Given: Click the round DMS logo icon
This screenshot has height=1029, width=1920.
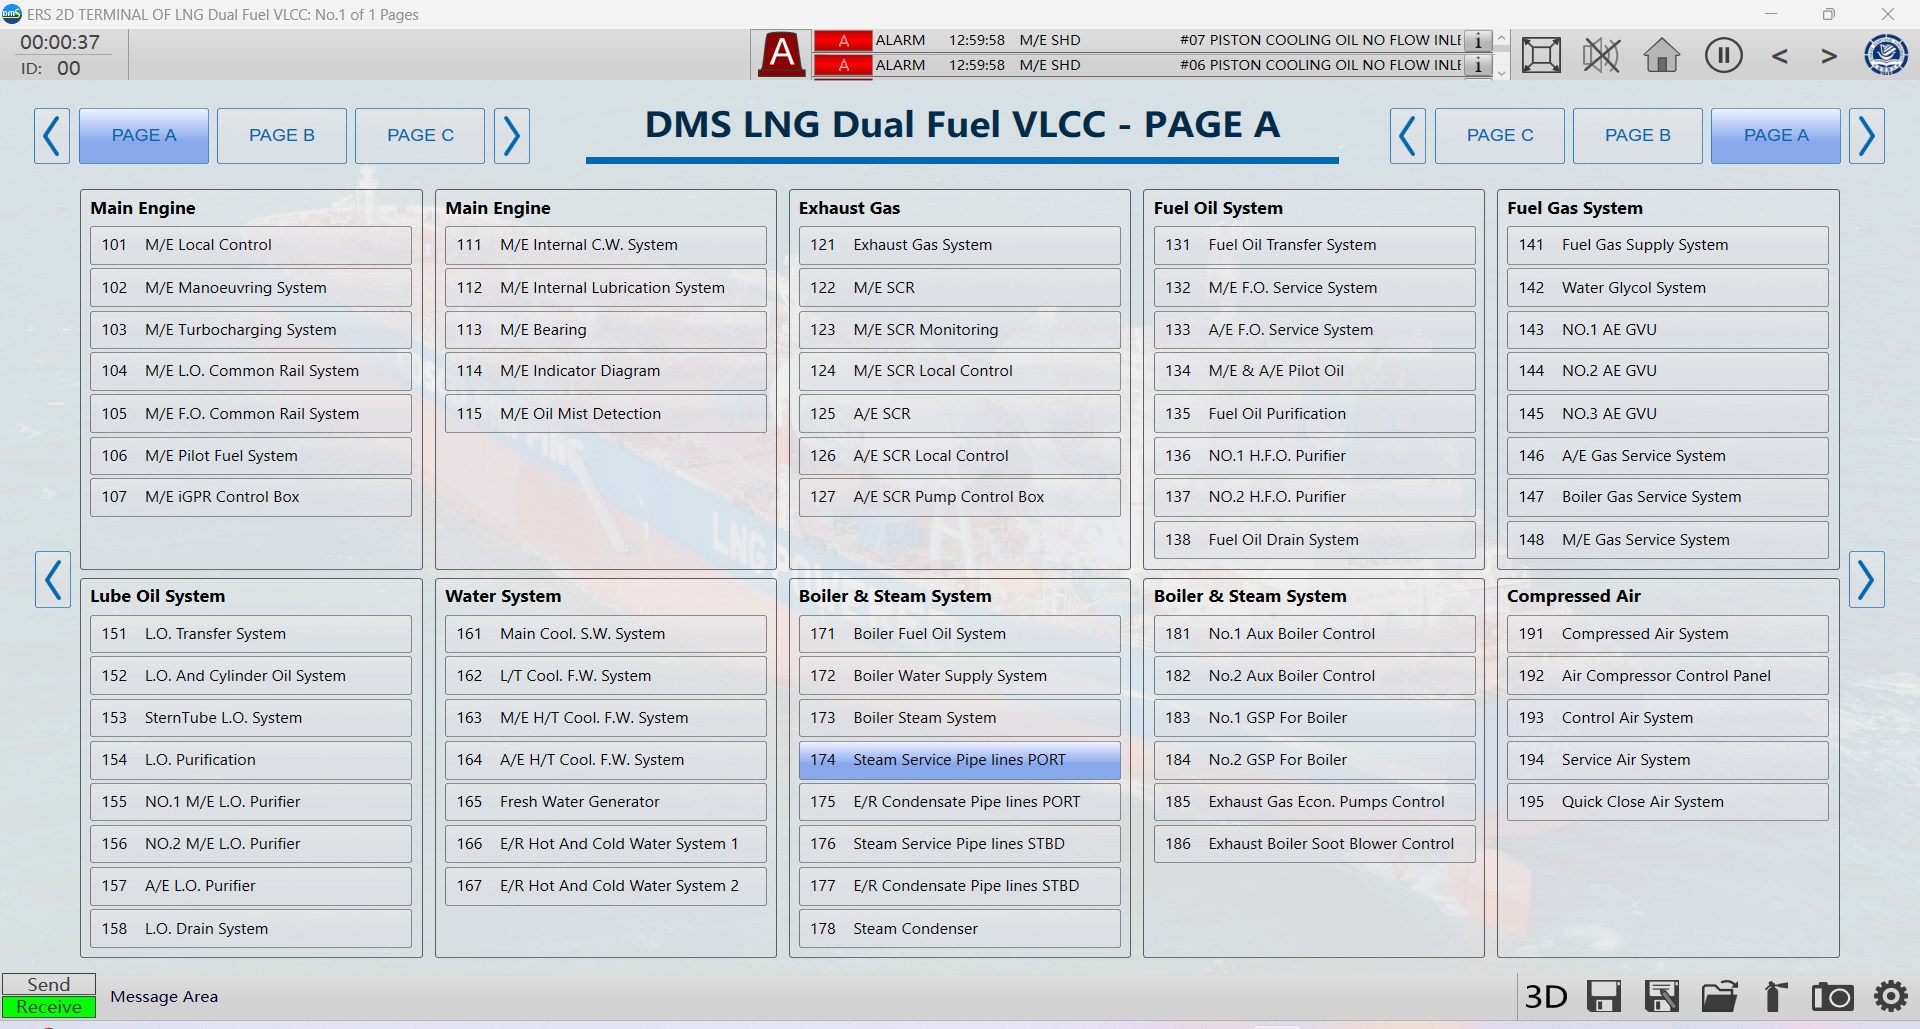Looking at the screenshot, I should [1886, 55].
